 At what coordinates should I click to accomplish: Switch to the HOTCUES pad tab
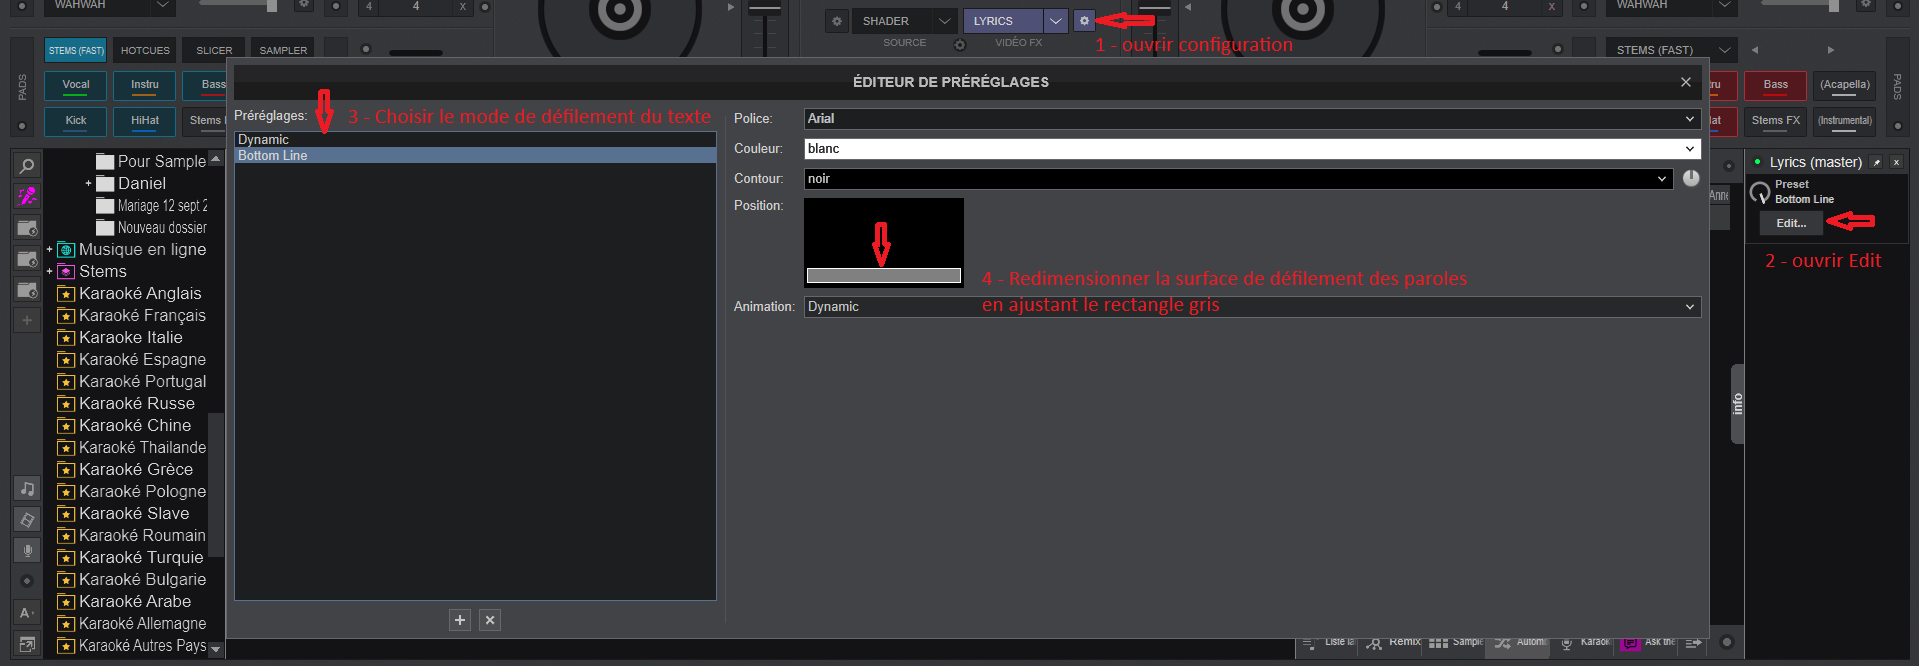(x=145, y=50)
